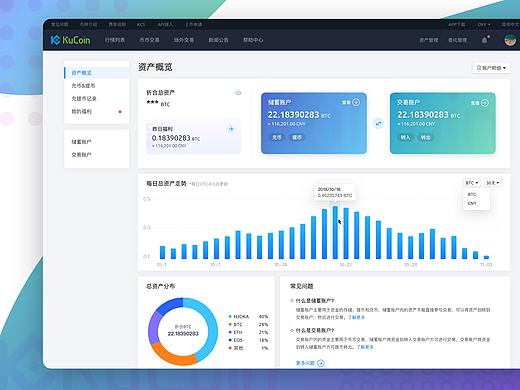Screen dimensions: 520x390
Task: Click the first chart bar above 10-1
Action: [162, 252]
